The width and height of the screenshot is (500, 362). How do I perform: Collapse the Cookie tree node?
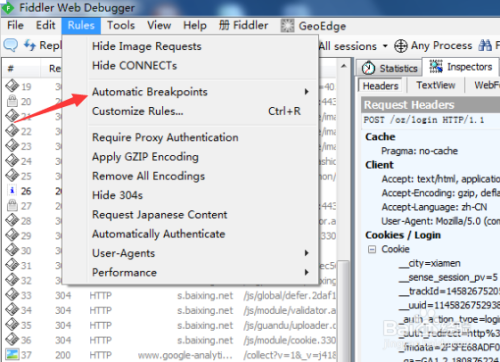(x=372, y=249)
